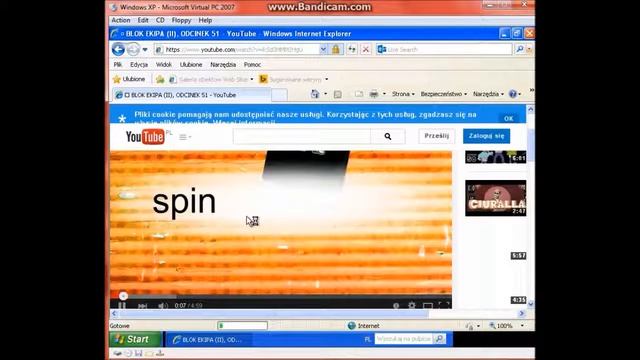The width and height of the screenshot is (640, 360).
Task: Click the page vertical scrollbar down arrow
Action: (530, 304)
